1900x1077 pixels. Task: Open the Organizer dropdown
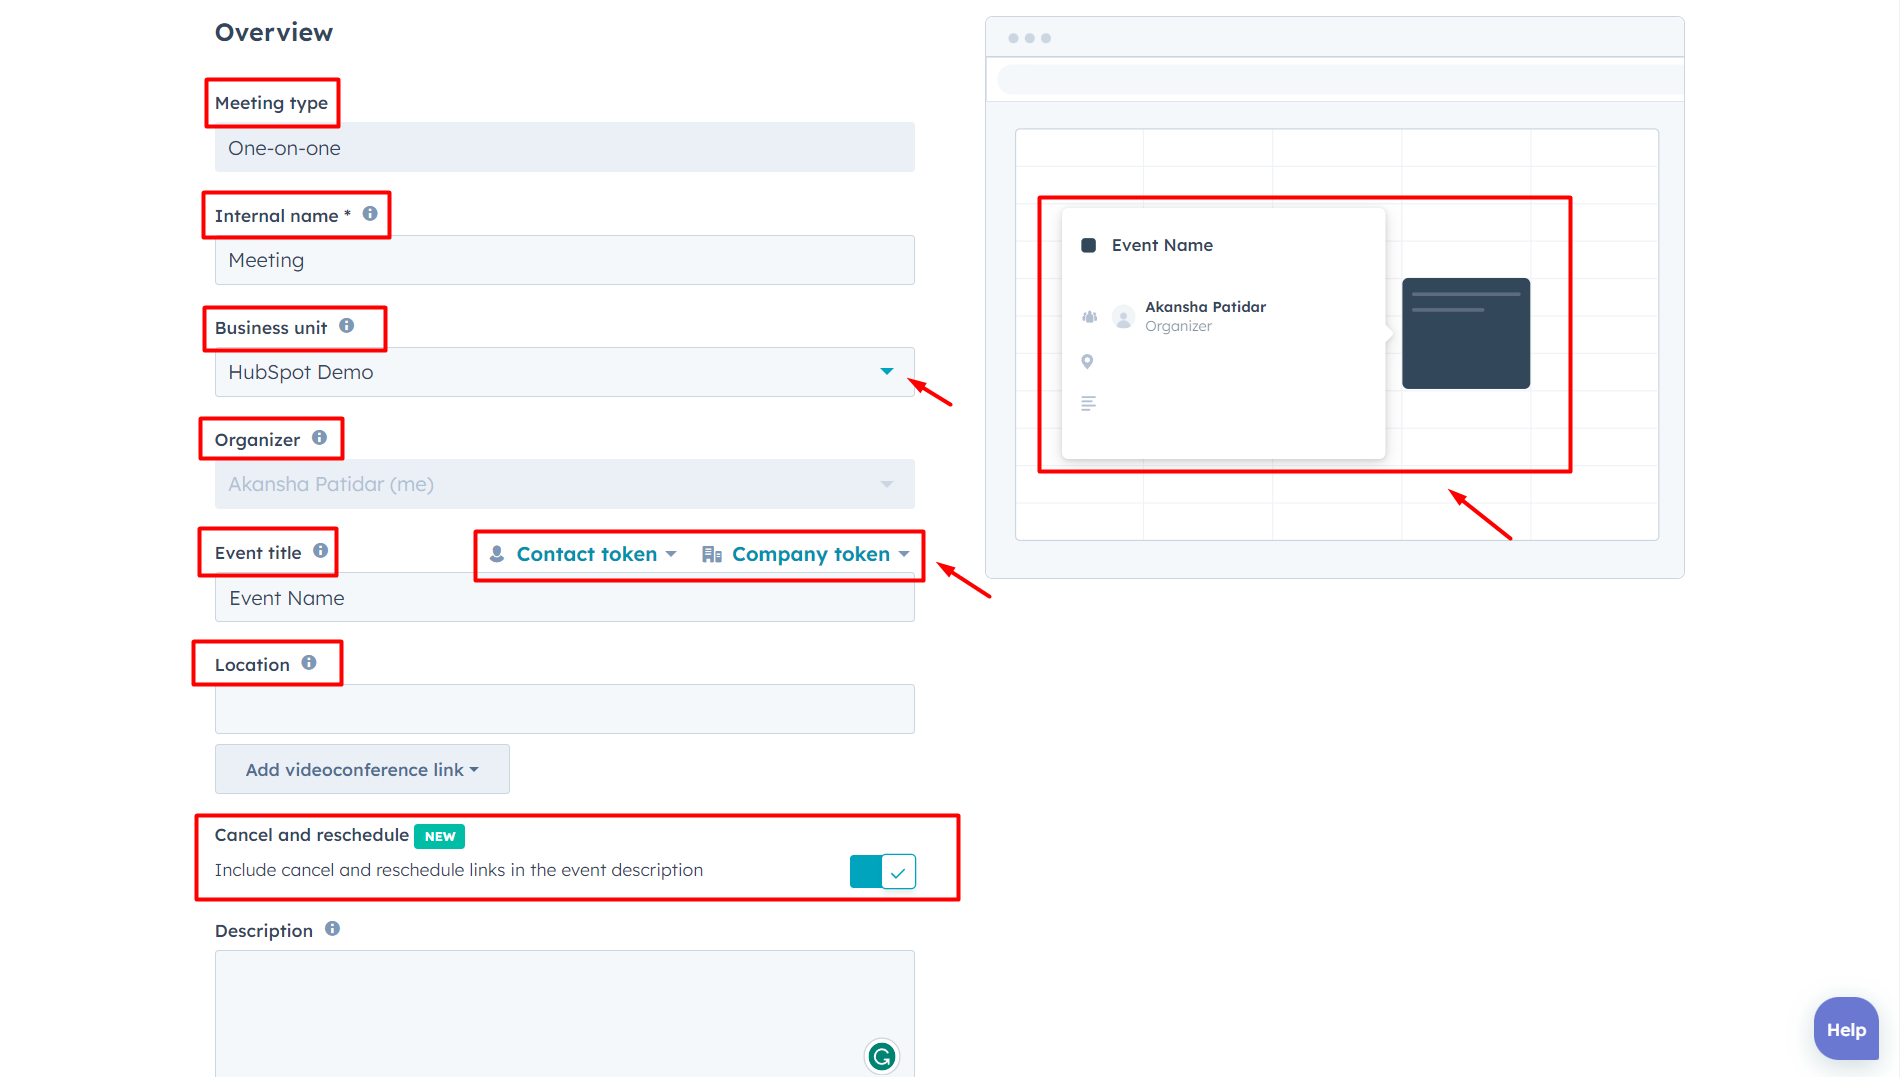565,484
